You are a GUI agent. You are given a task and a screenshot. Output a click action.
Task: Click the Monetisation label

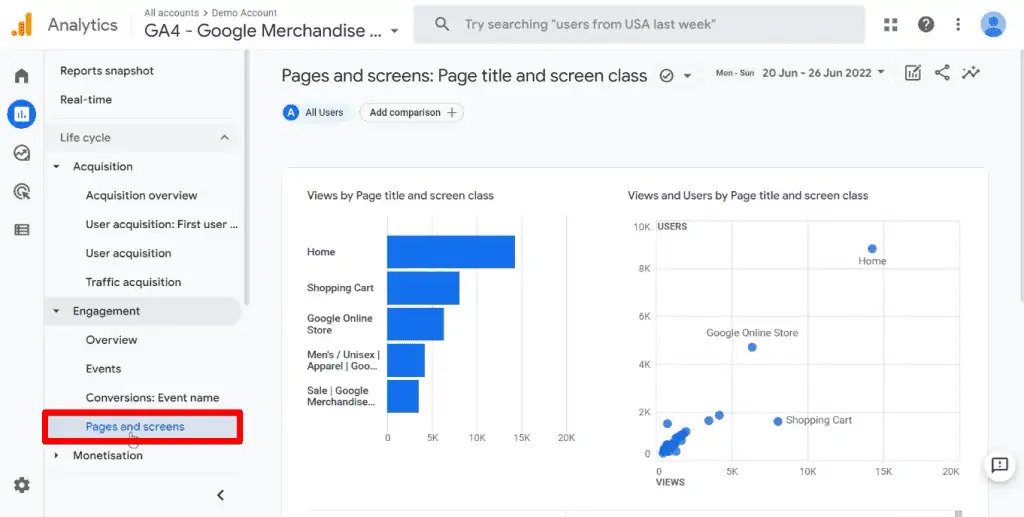[x=108, y=455]
